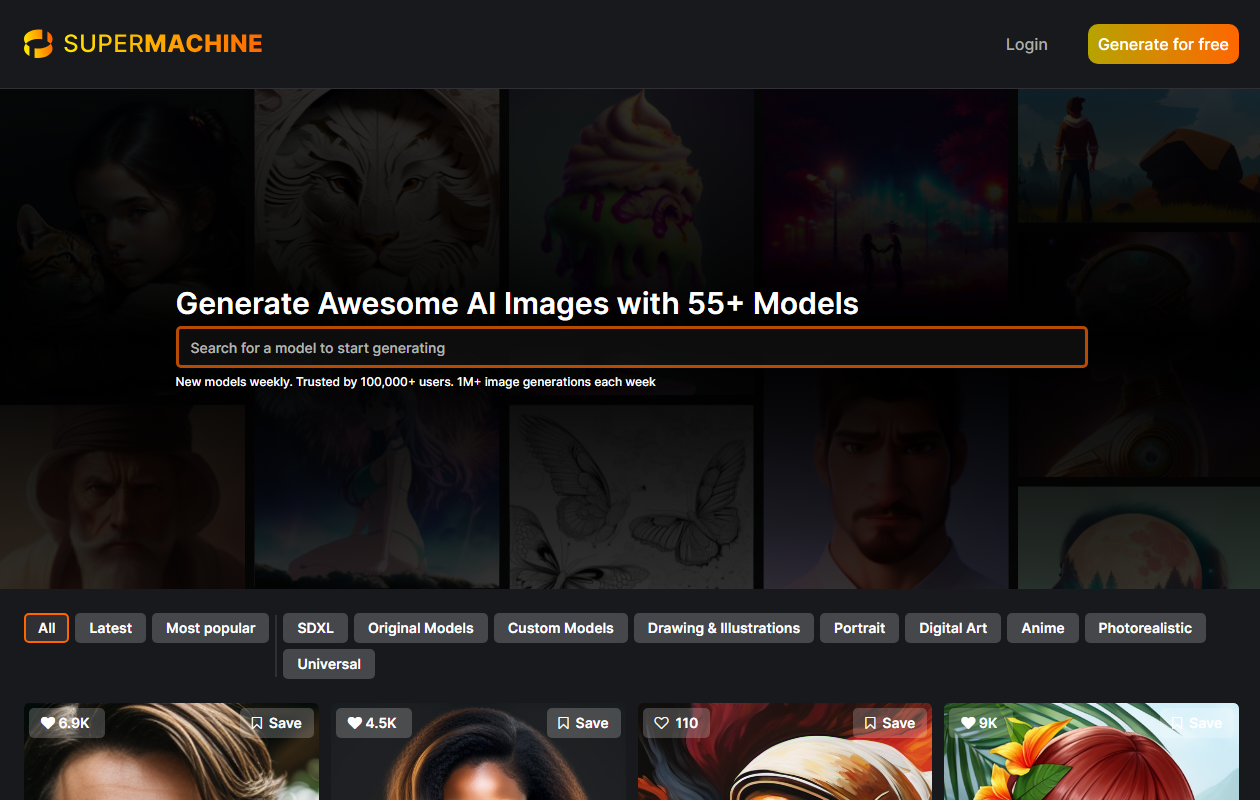Click the Supermachine logo icon

(38, 44)
